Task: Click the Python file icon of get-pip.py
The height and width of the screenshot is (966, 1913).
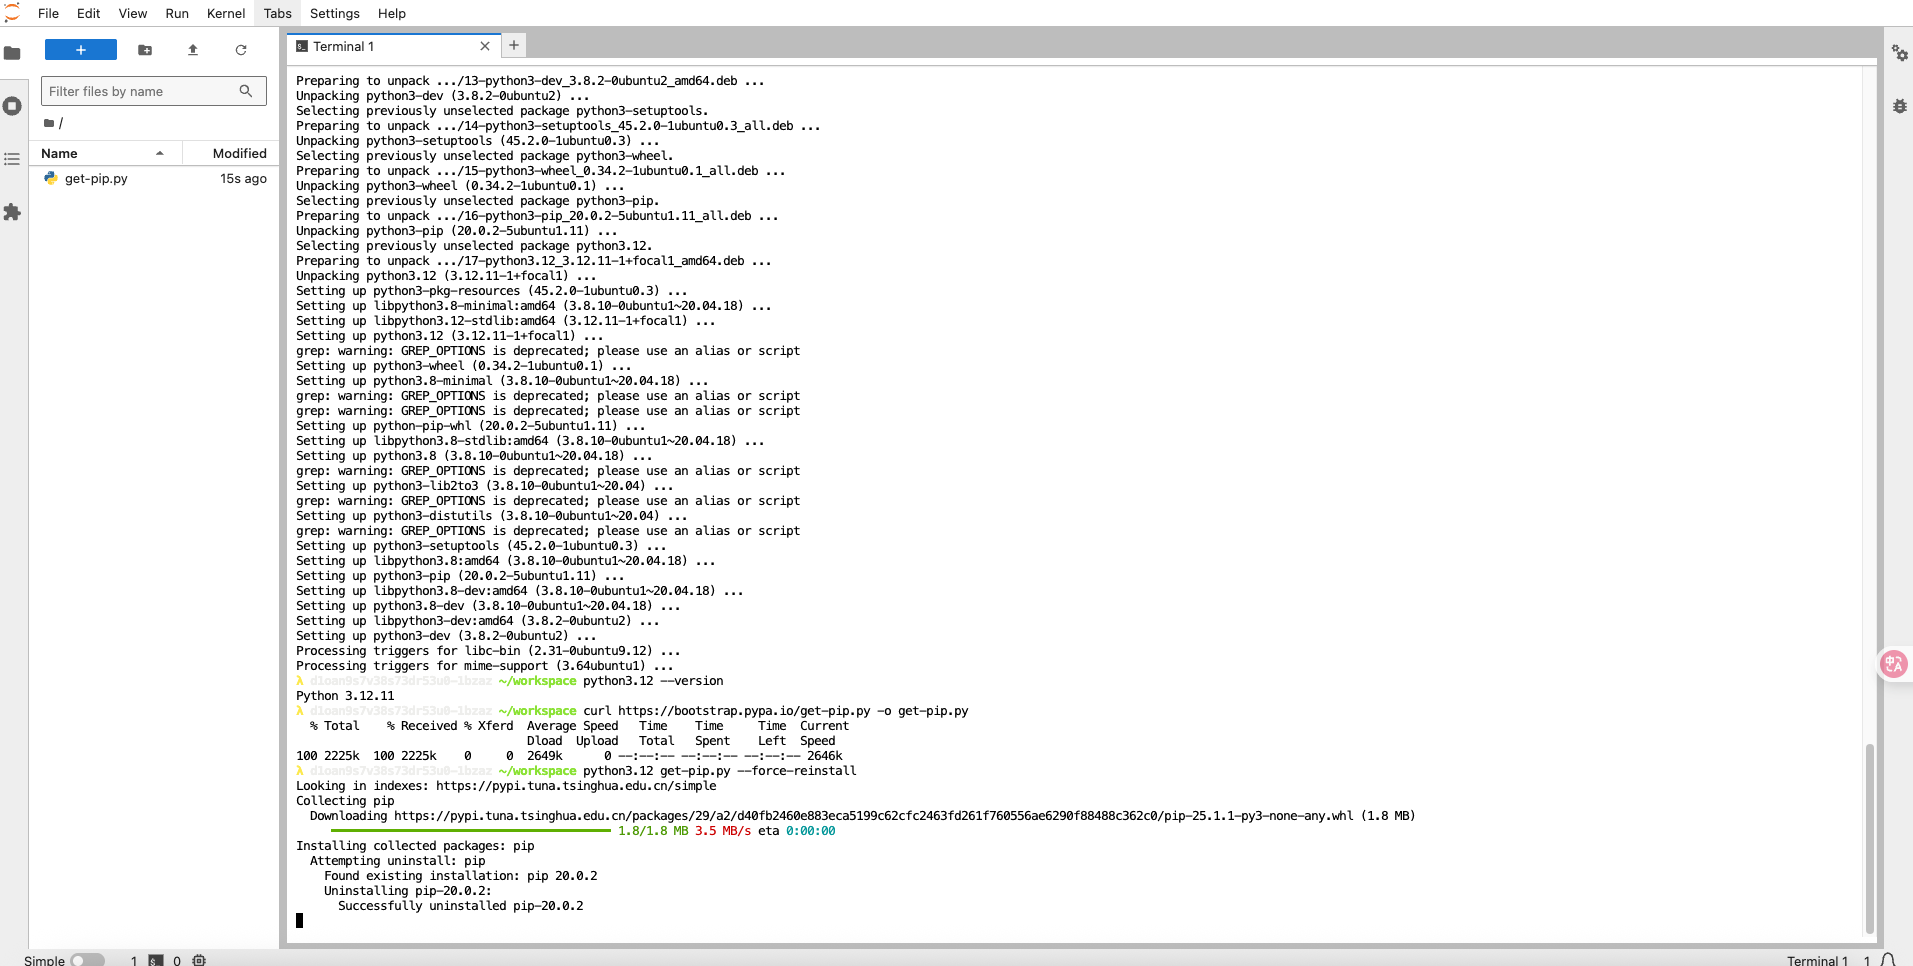Action: (x=51, y=178)
